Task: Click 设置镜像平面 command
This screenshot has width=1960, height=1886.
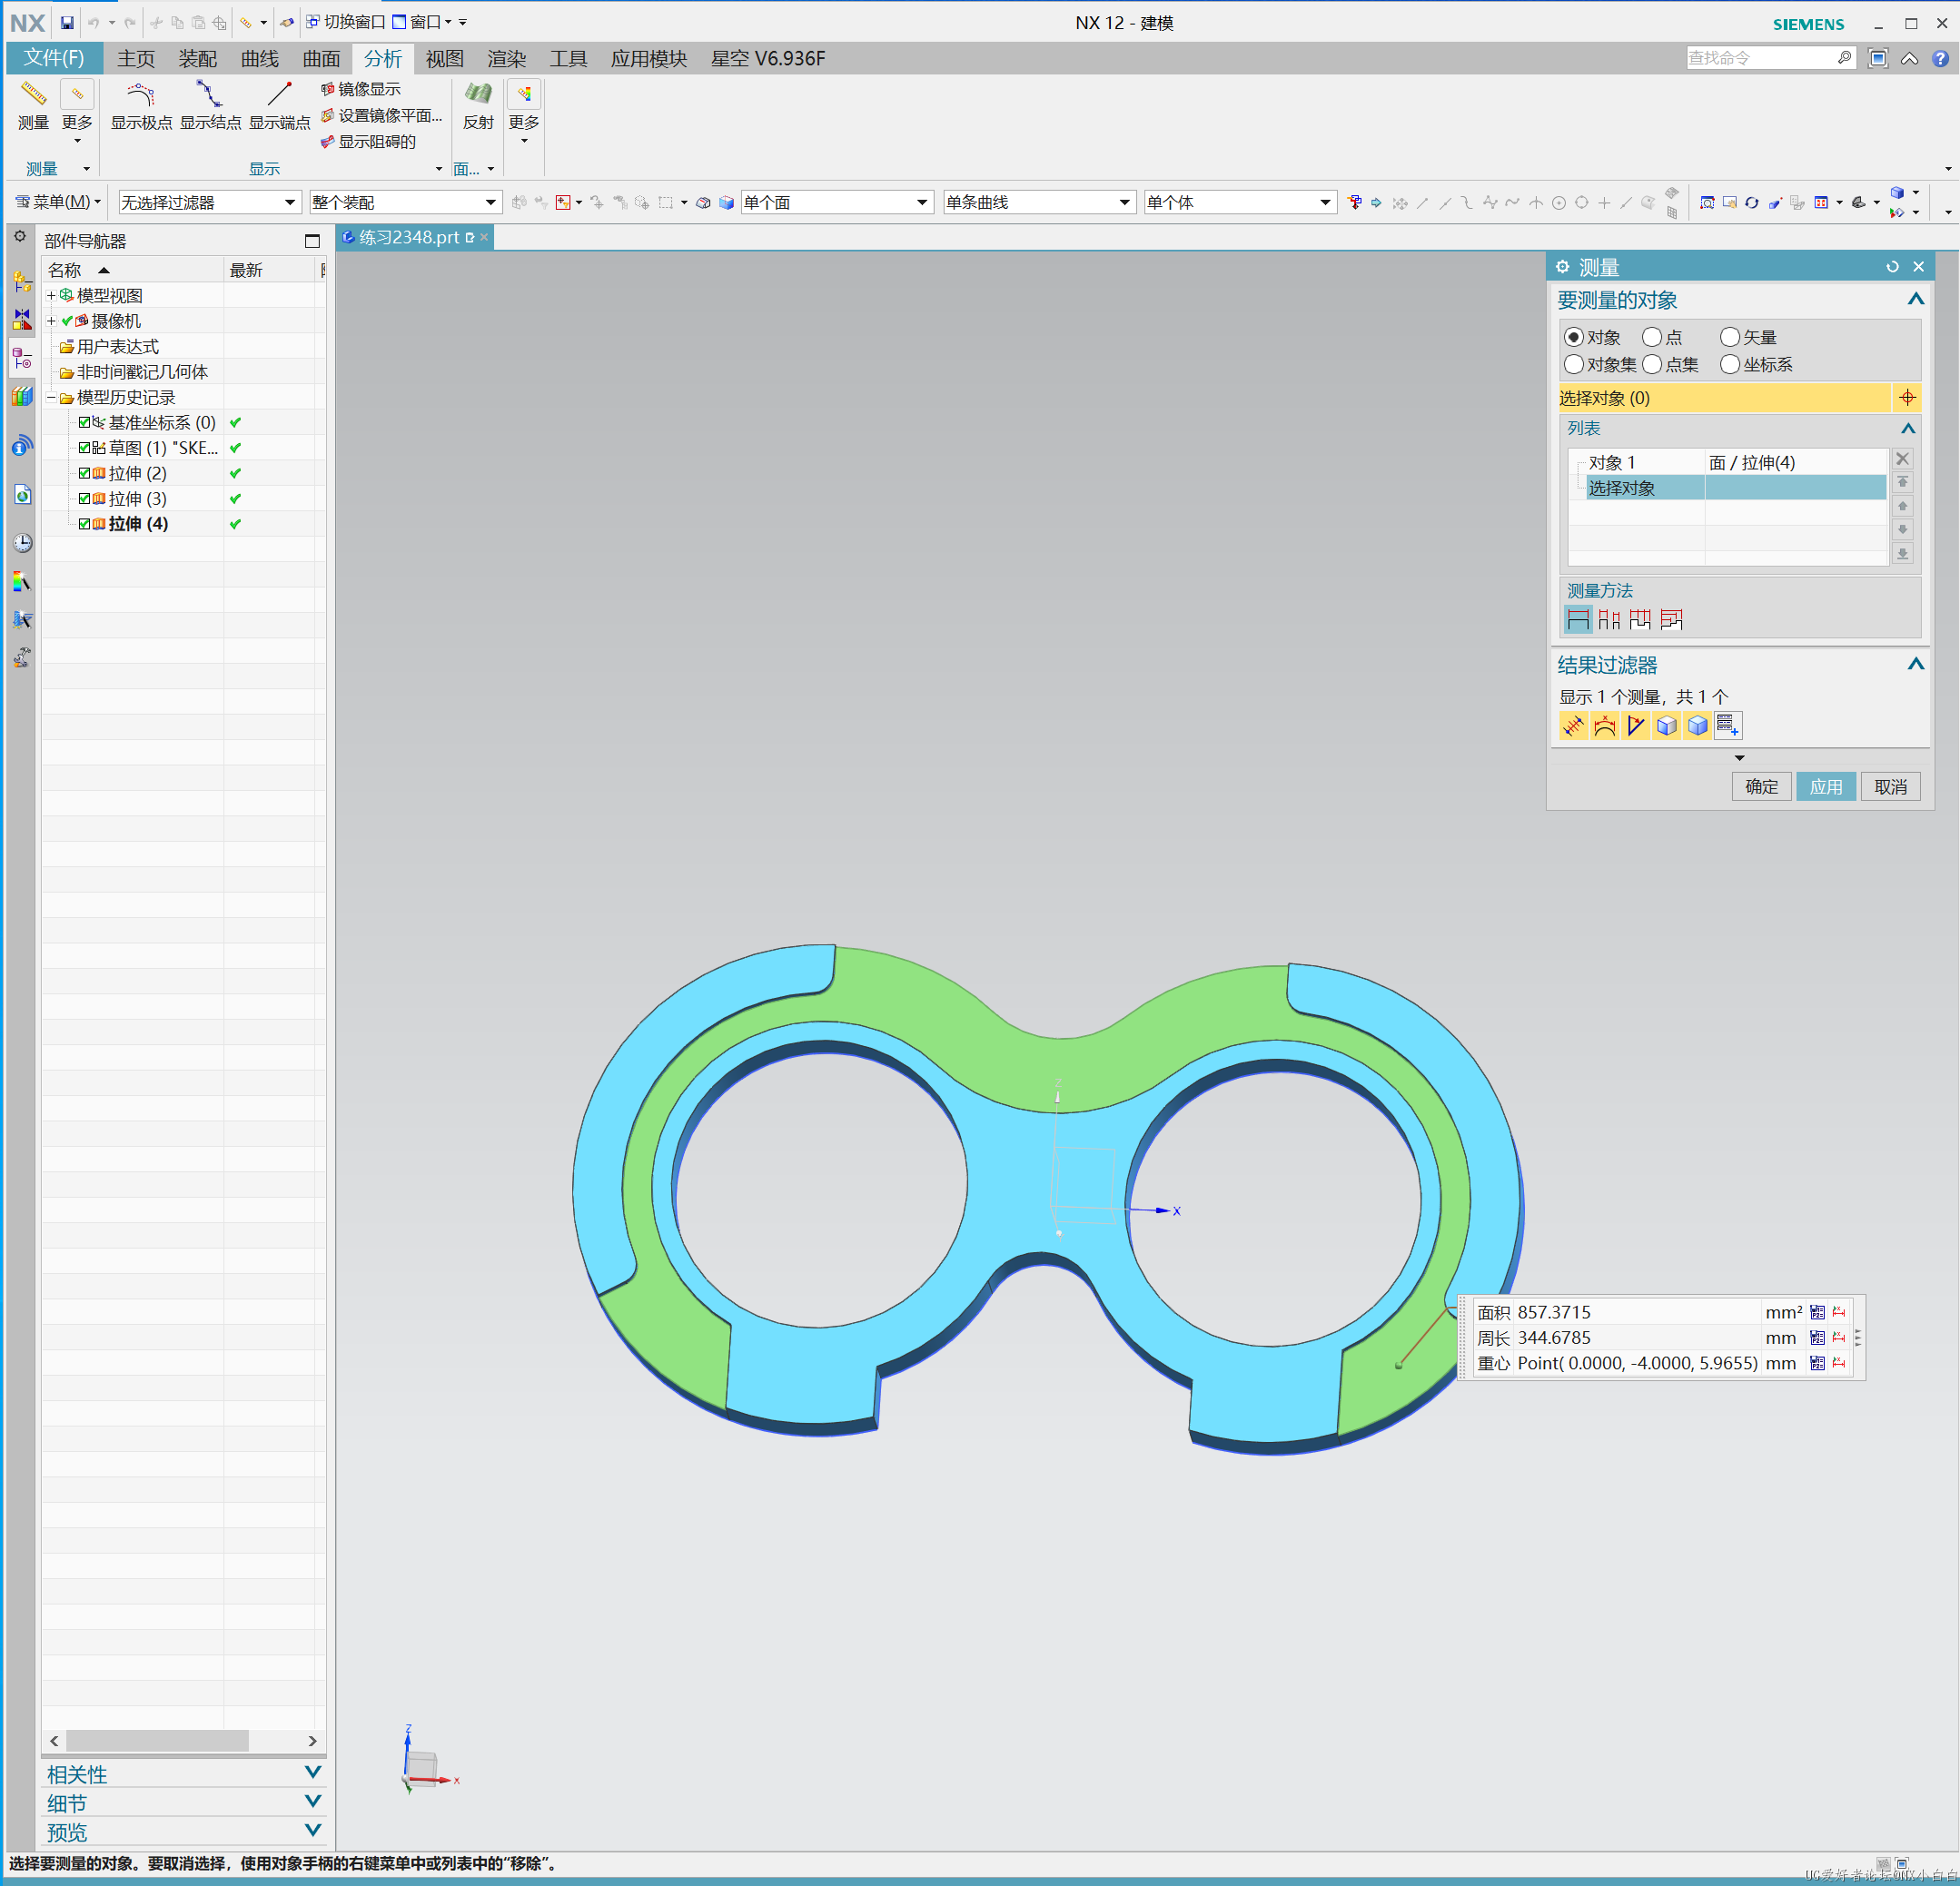Action: pos(381,115)
